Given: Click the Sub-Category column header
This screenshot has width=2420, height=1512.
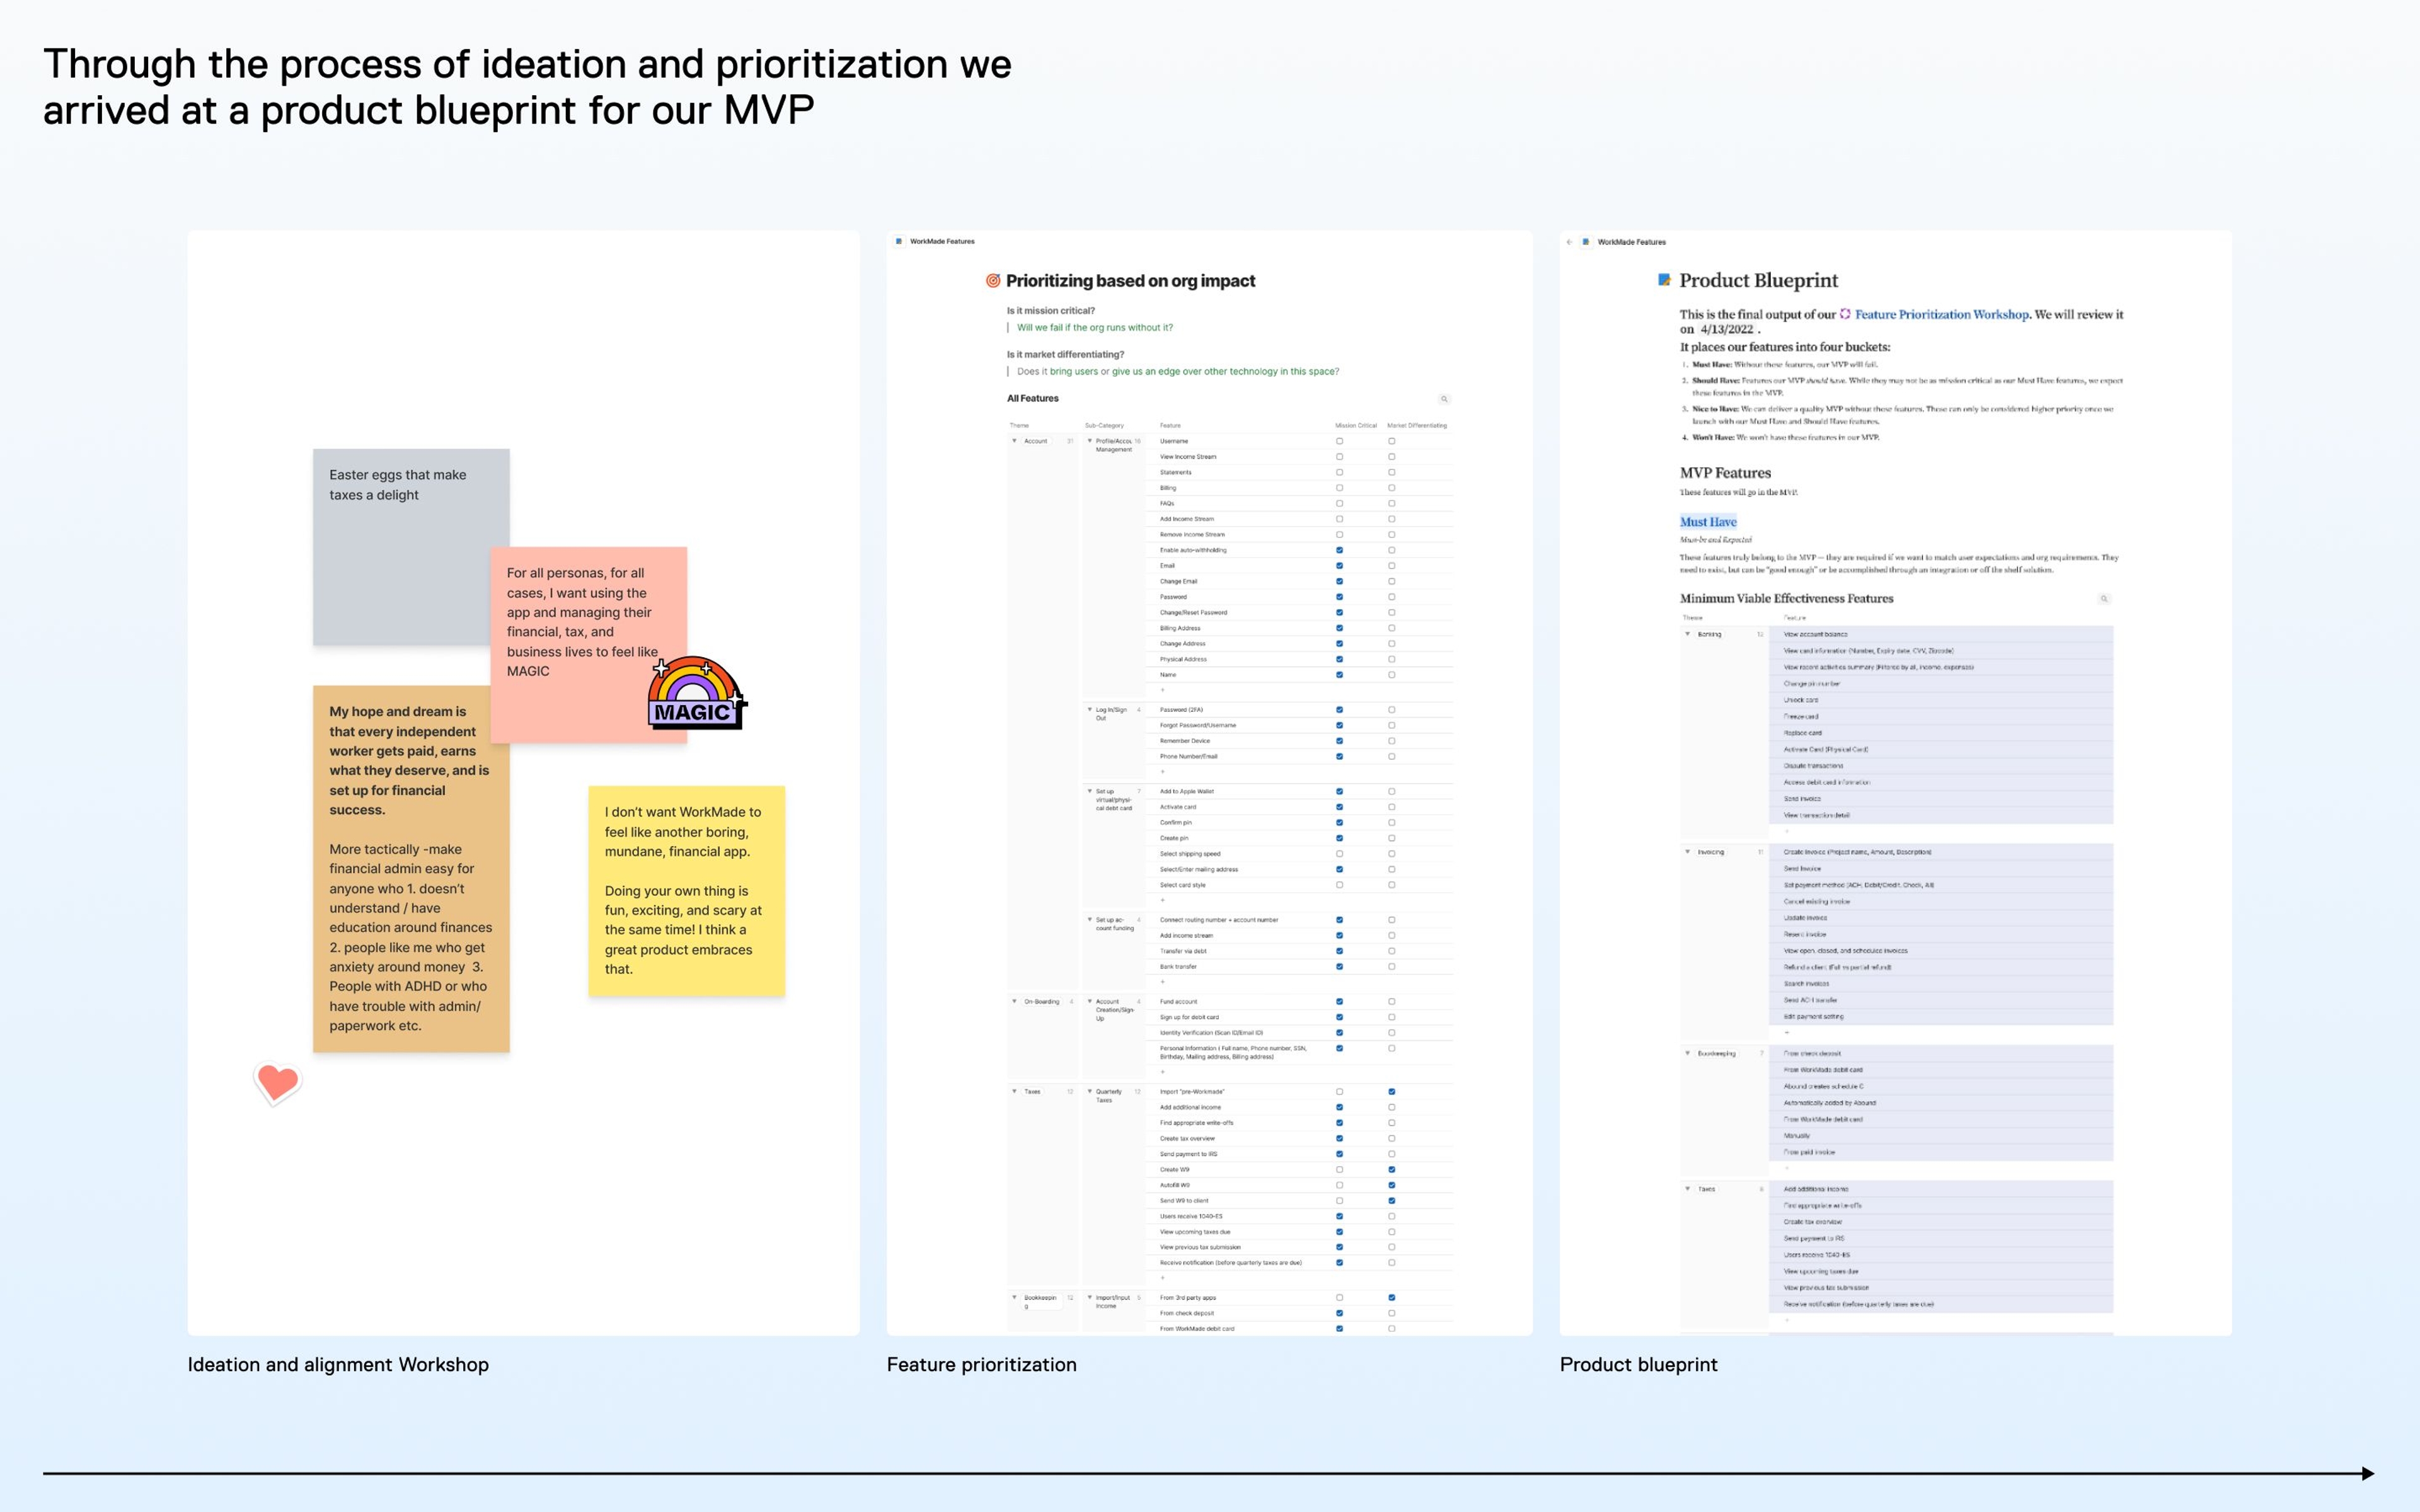Looking at the screenshot, I should click(x=1104, y=426).
